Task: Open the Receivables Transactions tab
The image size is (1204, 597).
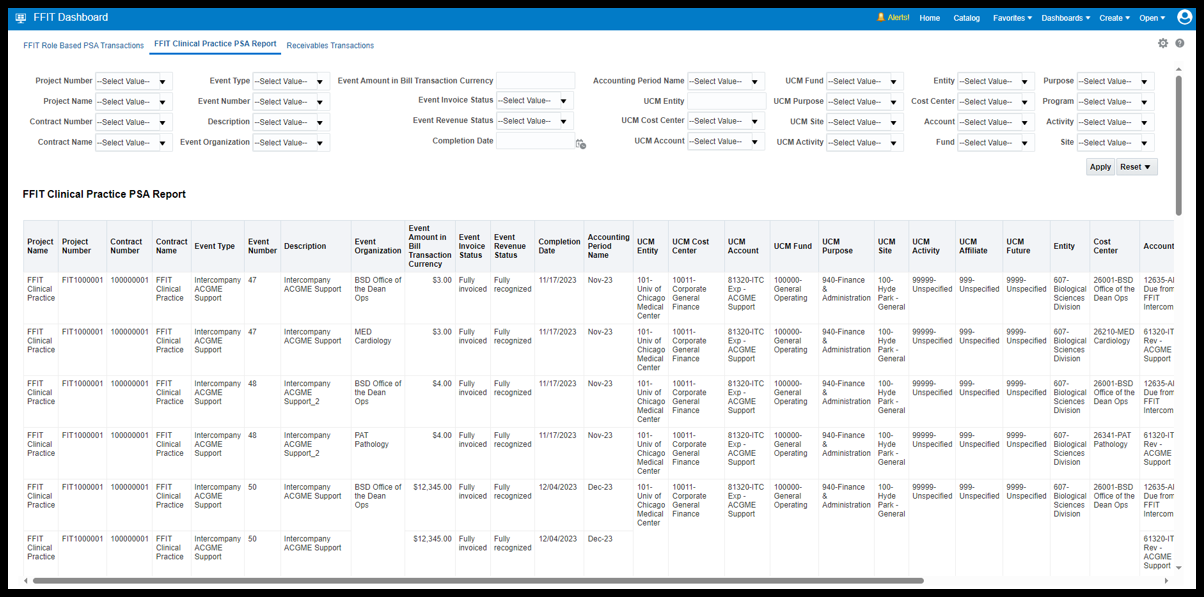Action: pos(330,45)
